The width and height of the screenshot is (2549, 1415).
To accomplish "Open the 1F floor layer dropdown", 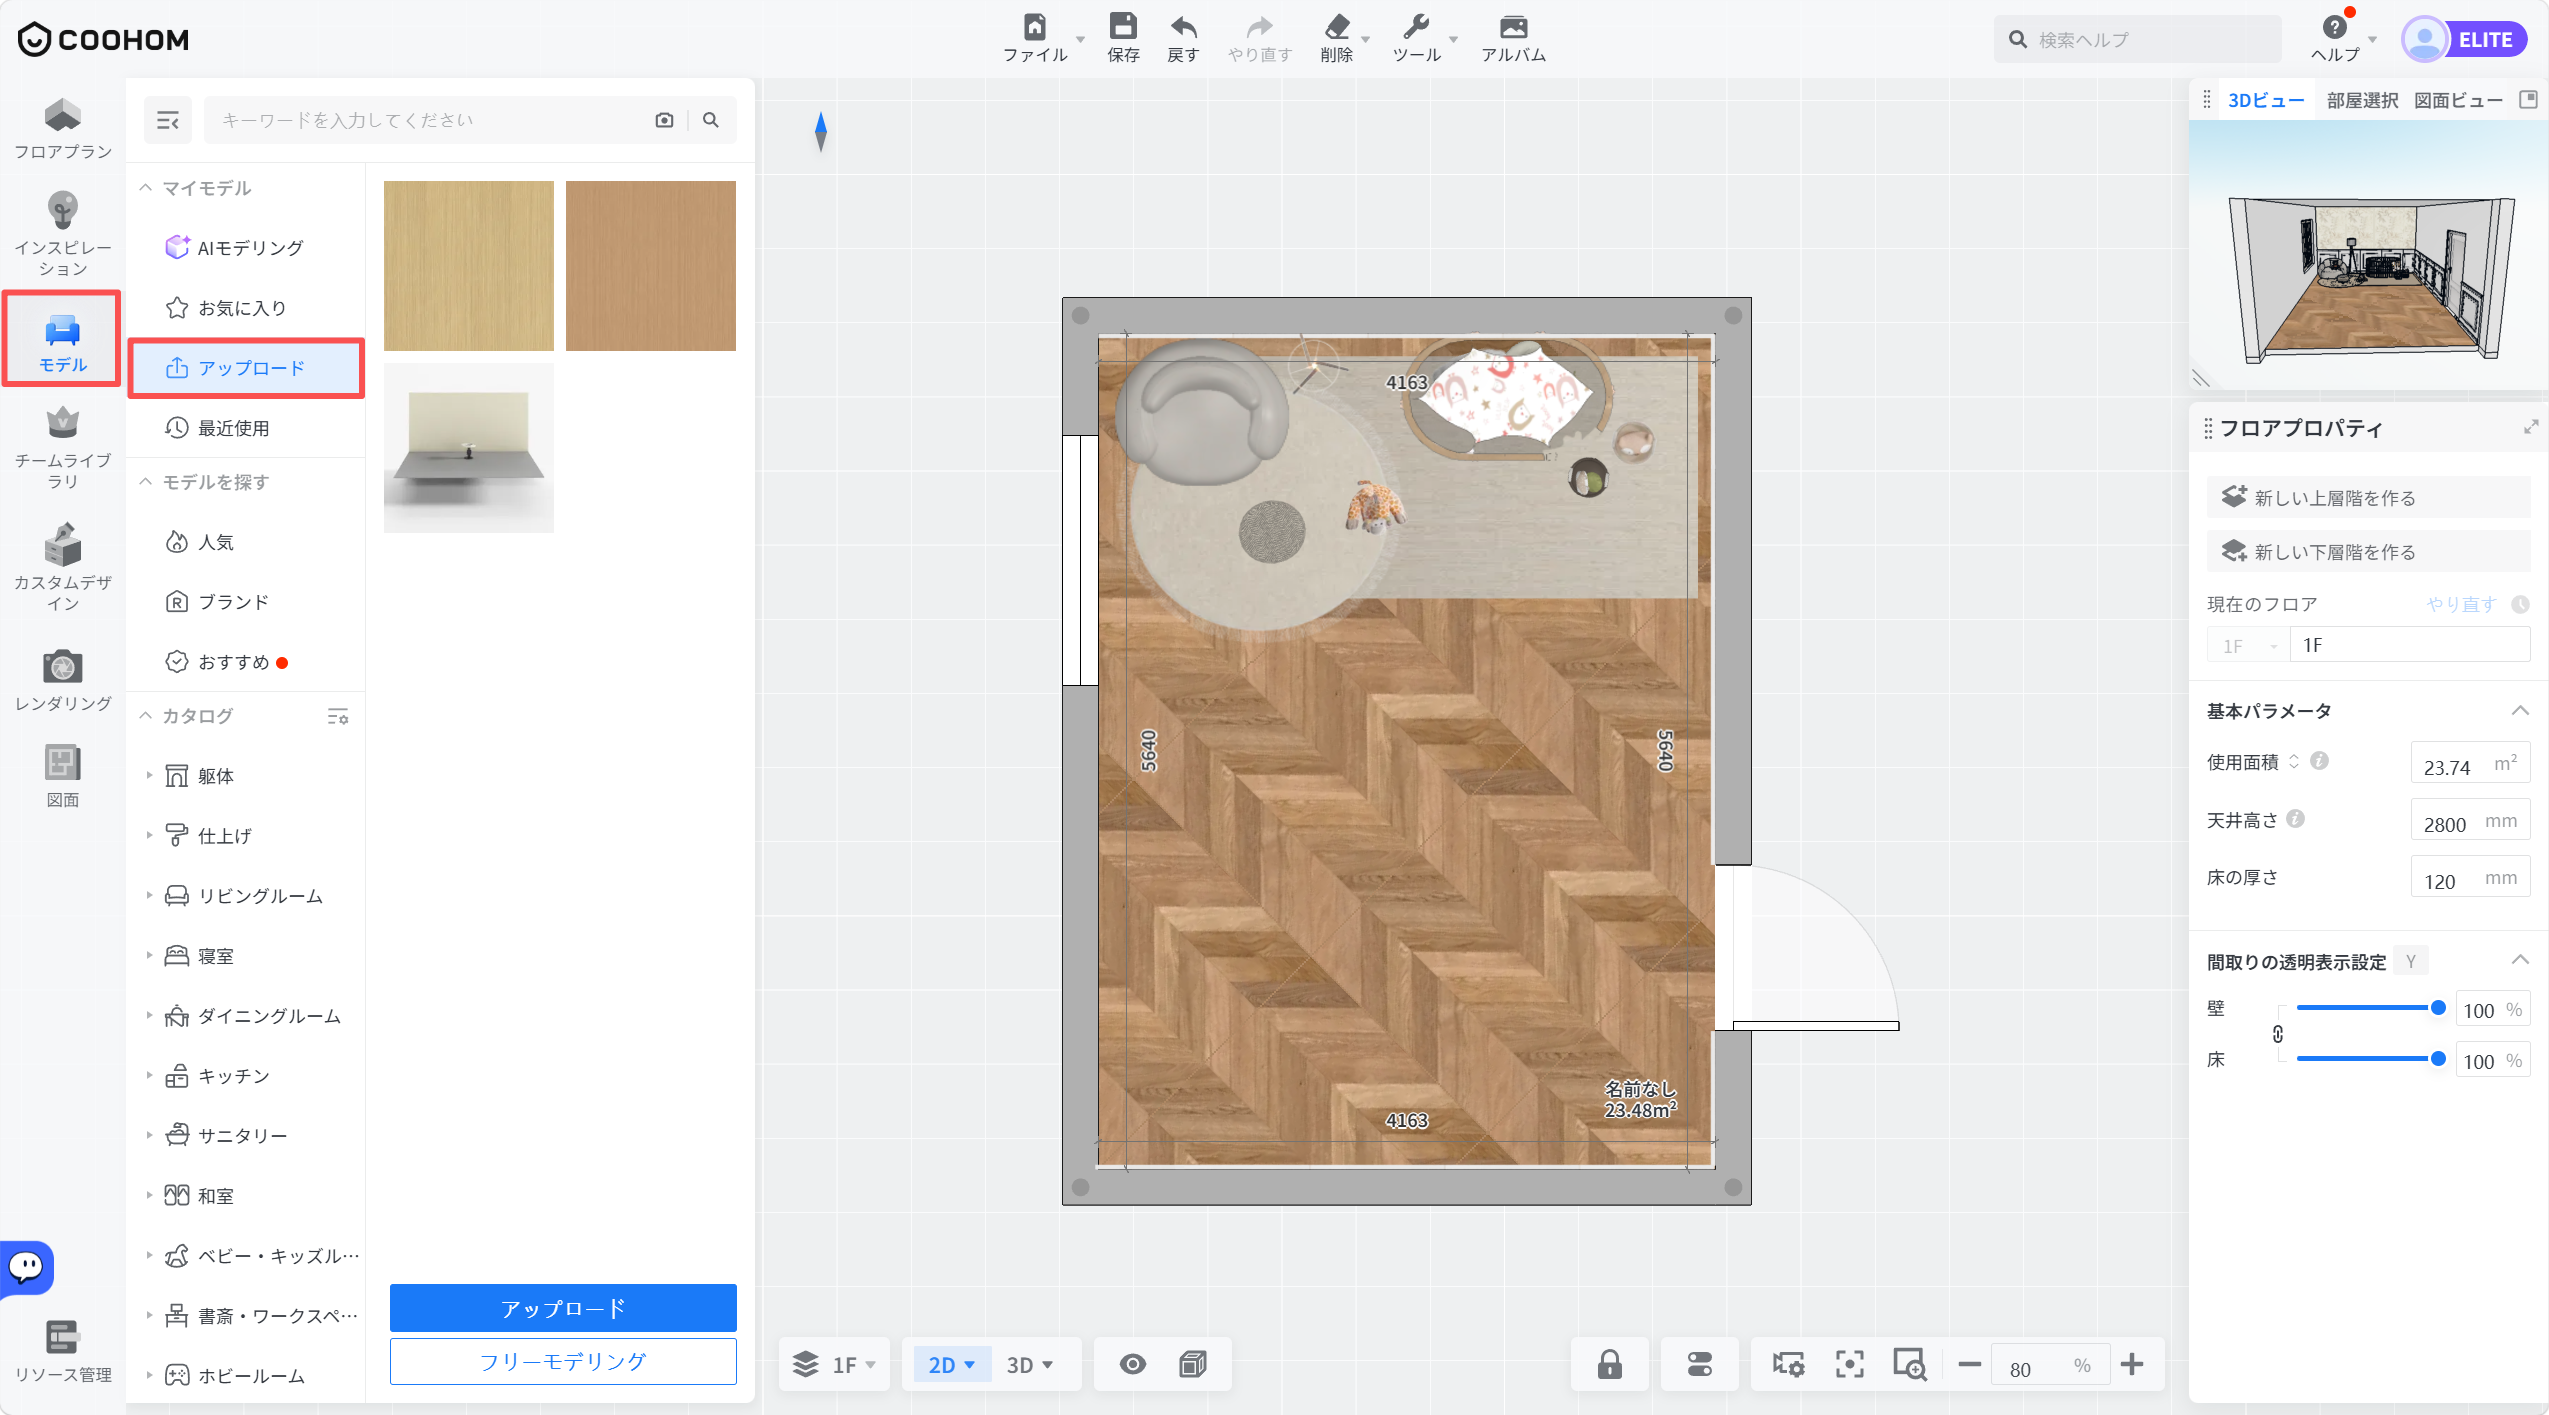I will [x=834, y=1364].
